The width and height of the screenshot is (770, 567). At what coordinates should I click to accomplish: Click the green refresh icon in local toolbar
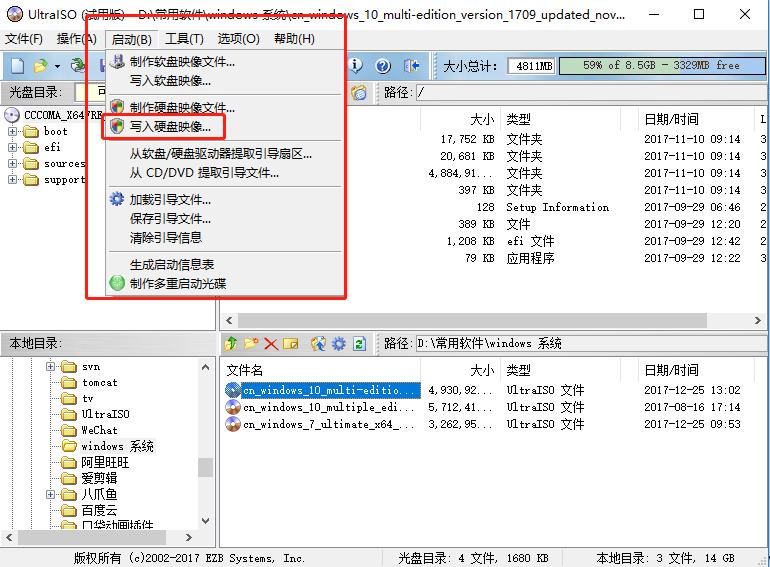tap(359, 343)
